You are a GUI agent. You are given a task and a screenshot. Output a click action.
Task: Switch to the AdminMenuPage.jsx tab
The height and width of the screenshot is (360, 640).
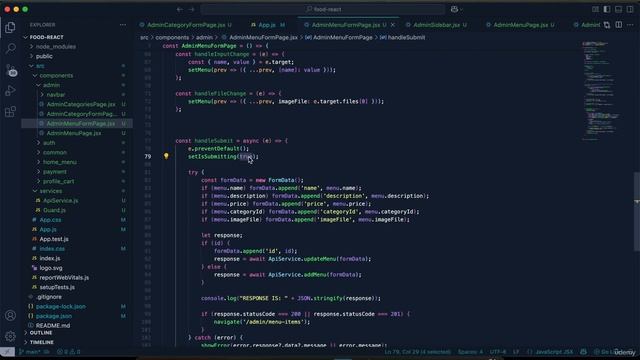pos(520,25)
